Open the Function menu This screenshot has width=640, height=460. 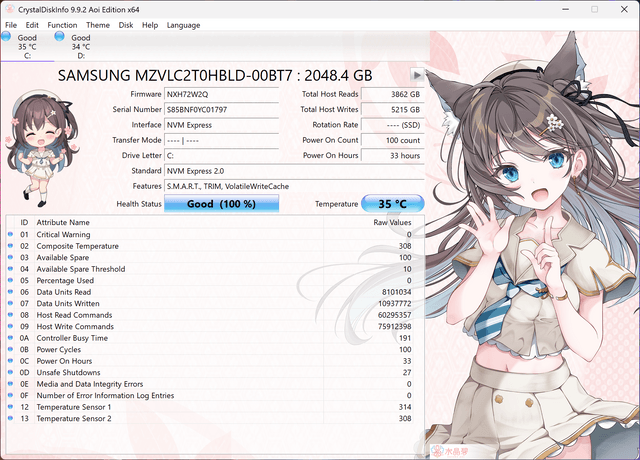pos(62,25)
